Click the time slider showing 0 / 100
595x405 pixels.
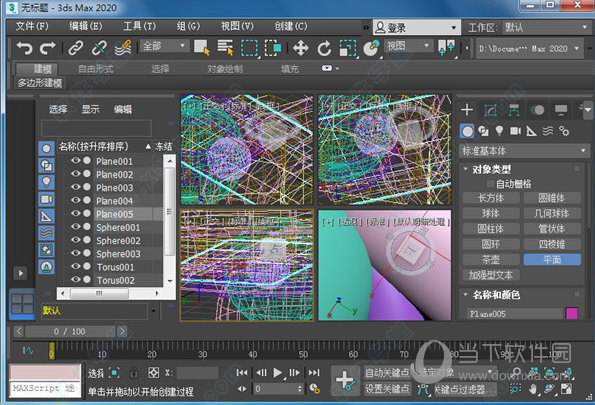pos(70,332)
